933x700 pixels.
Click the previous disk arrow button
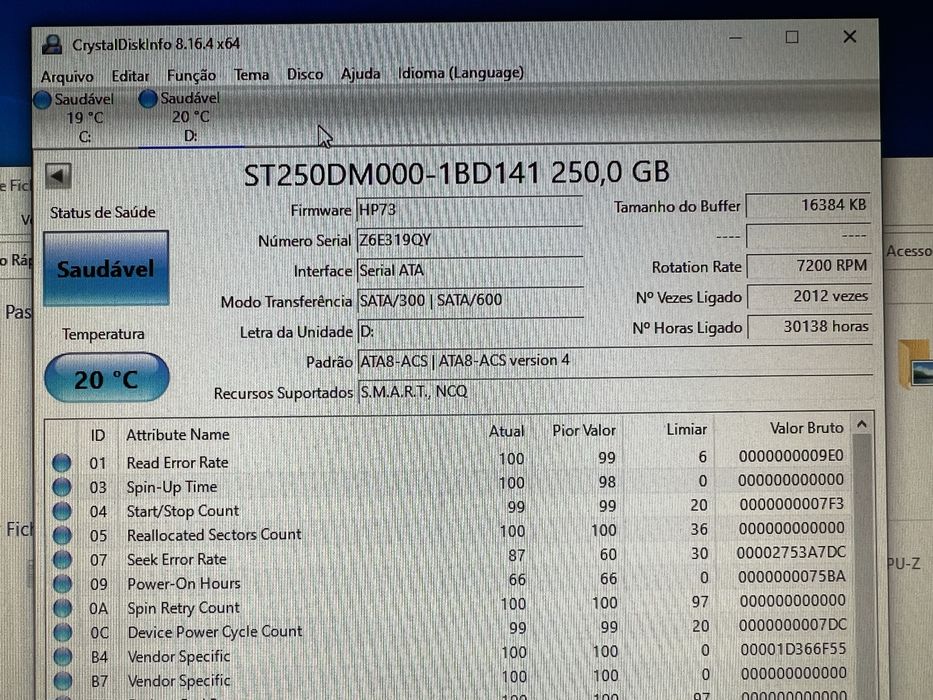coord(58,176)
